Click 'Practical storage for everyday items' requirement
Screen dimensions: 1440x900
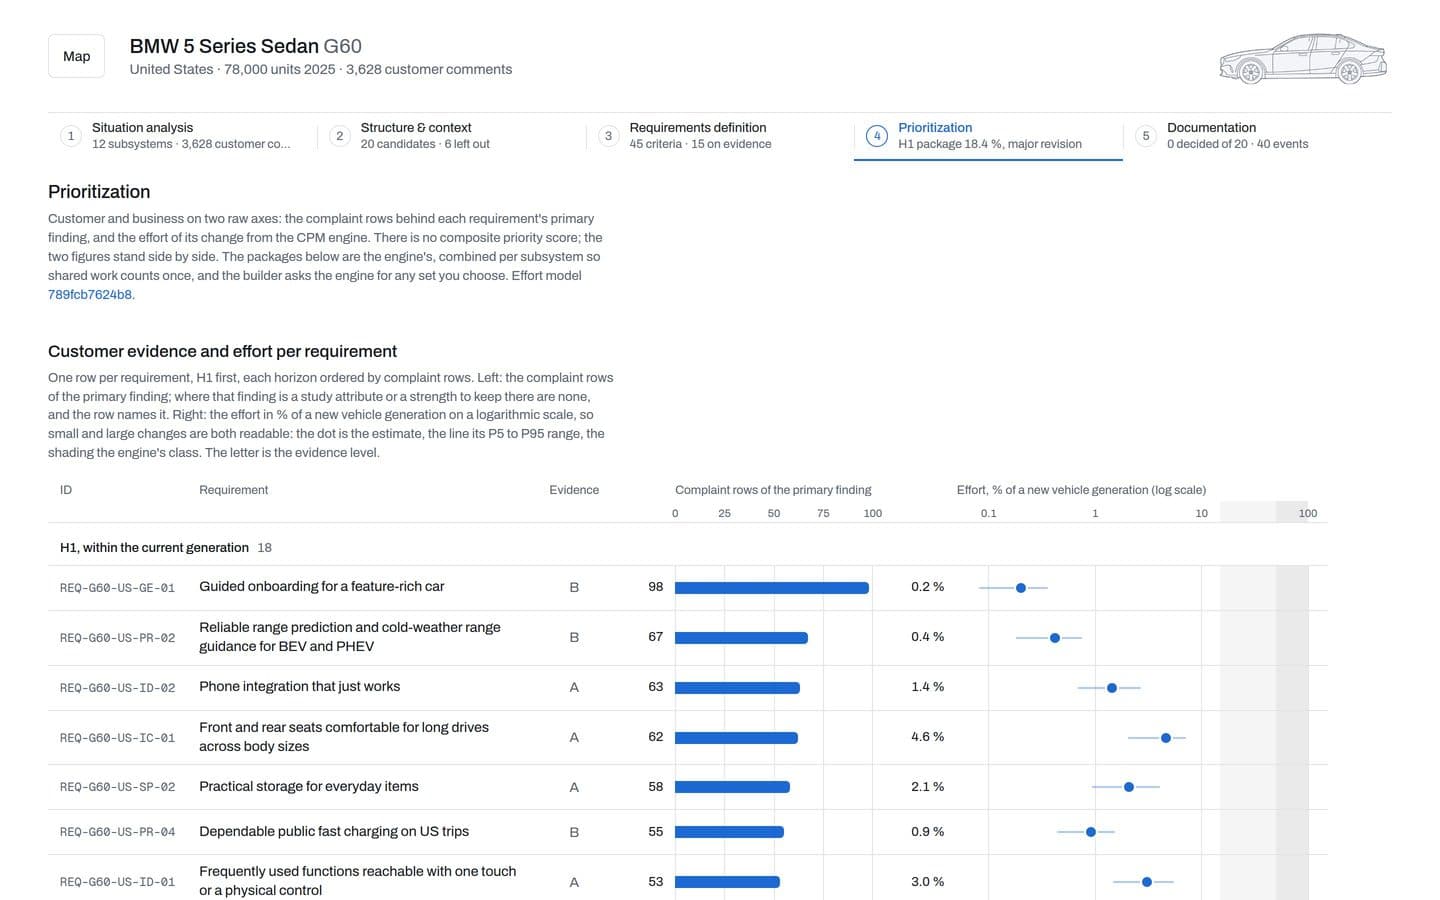[308, 787]
